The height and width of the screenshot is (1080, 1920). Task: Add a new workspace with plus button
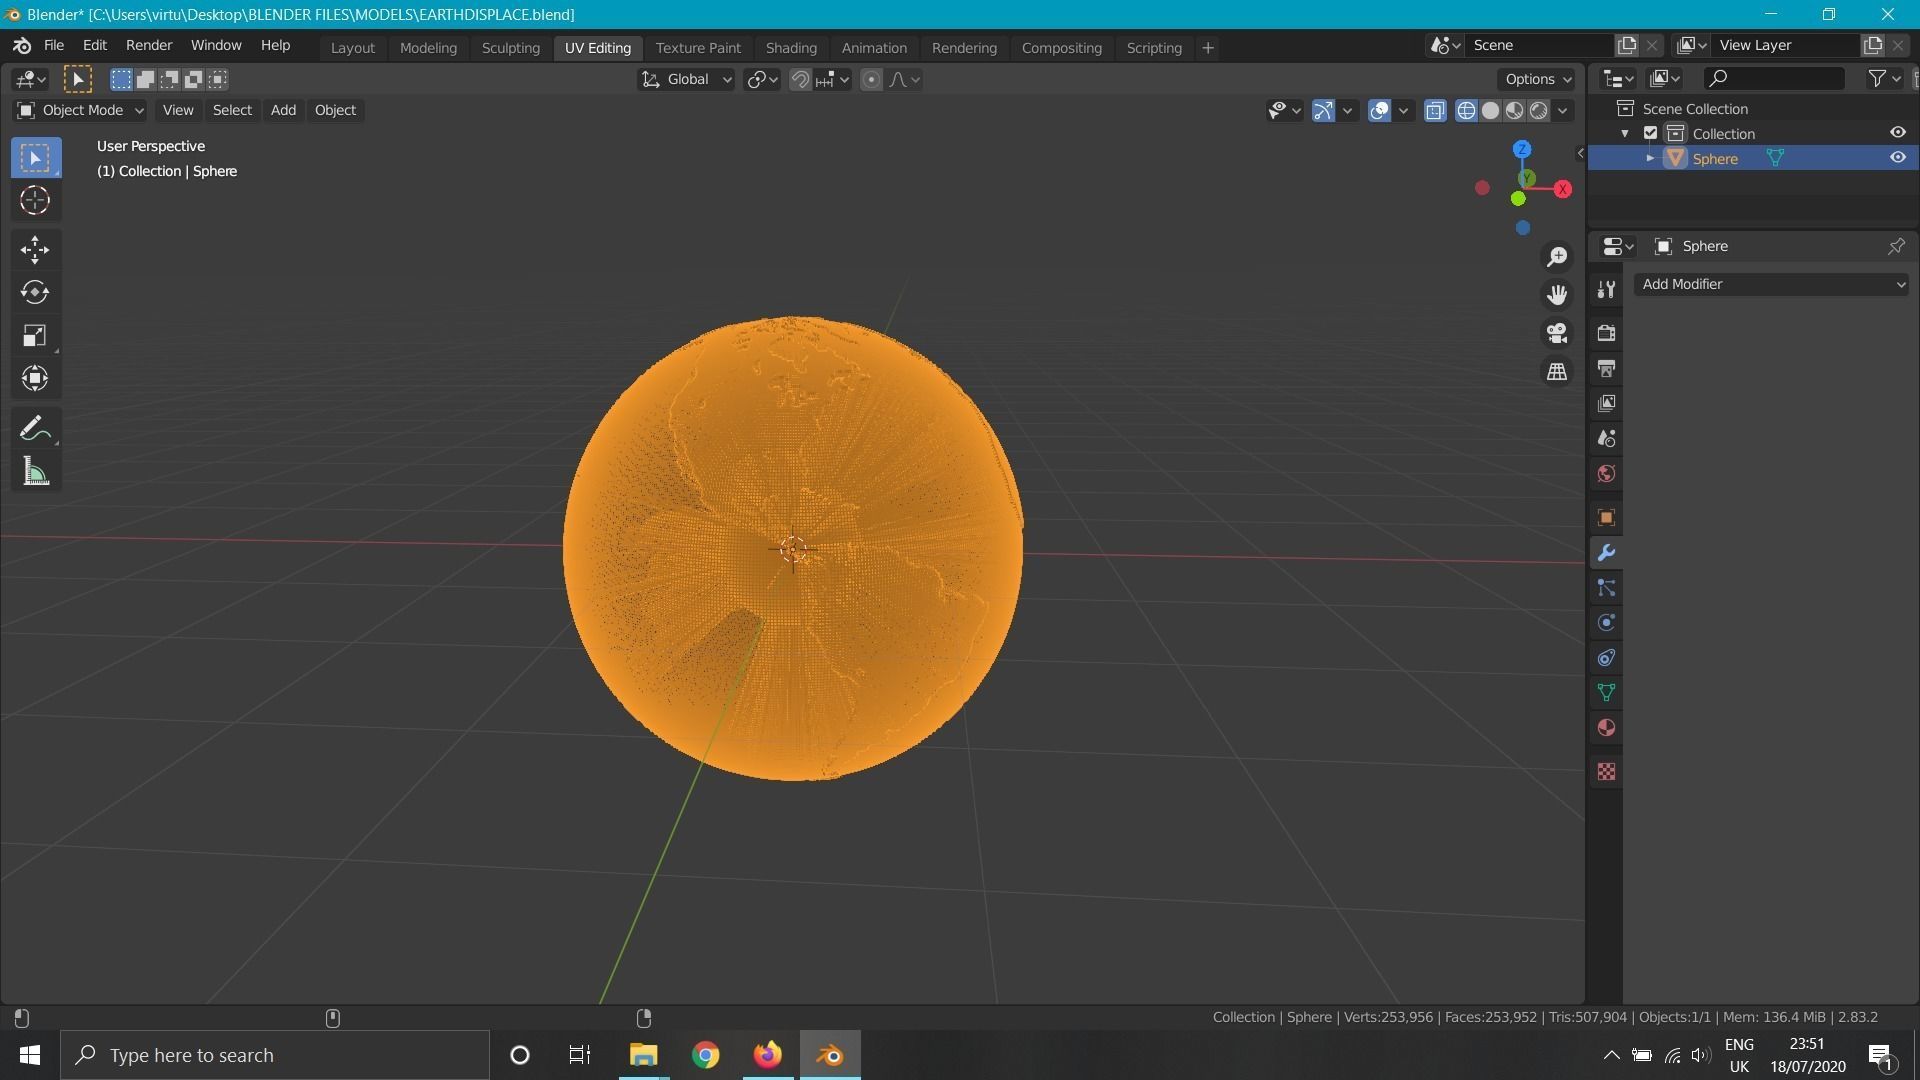tap(1207, 47)
